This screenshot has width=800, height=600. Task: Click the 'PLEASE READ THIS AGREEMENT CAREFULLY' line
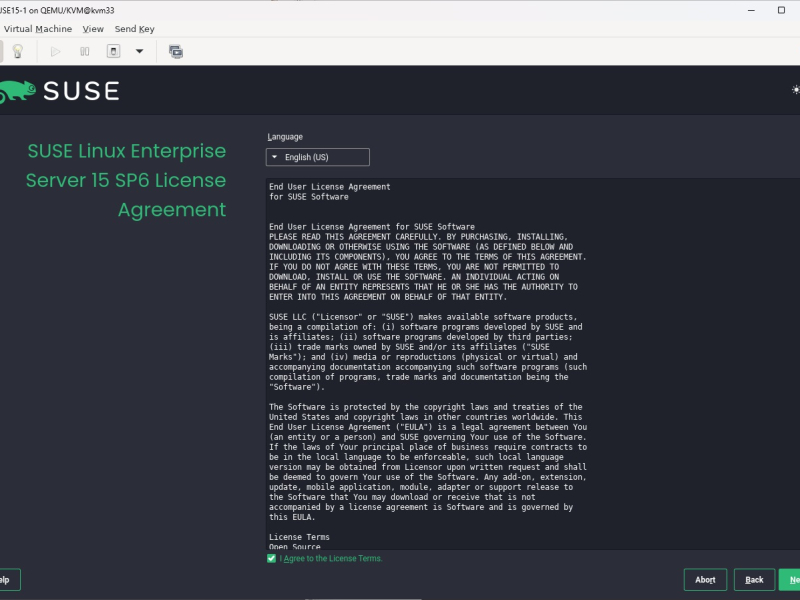[x=418, y=237]
